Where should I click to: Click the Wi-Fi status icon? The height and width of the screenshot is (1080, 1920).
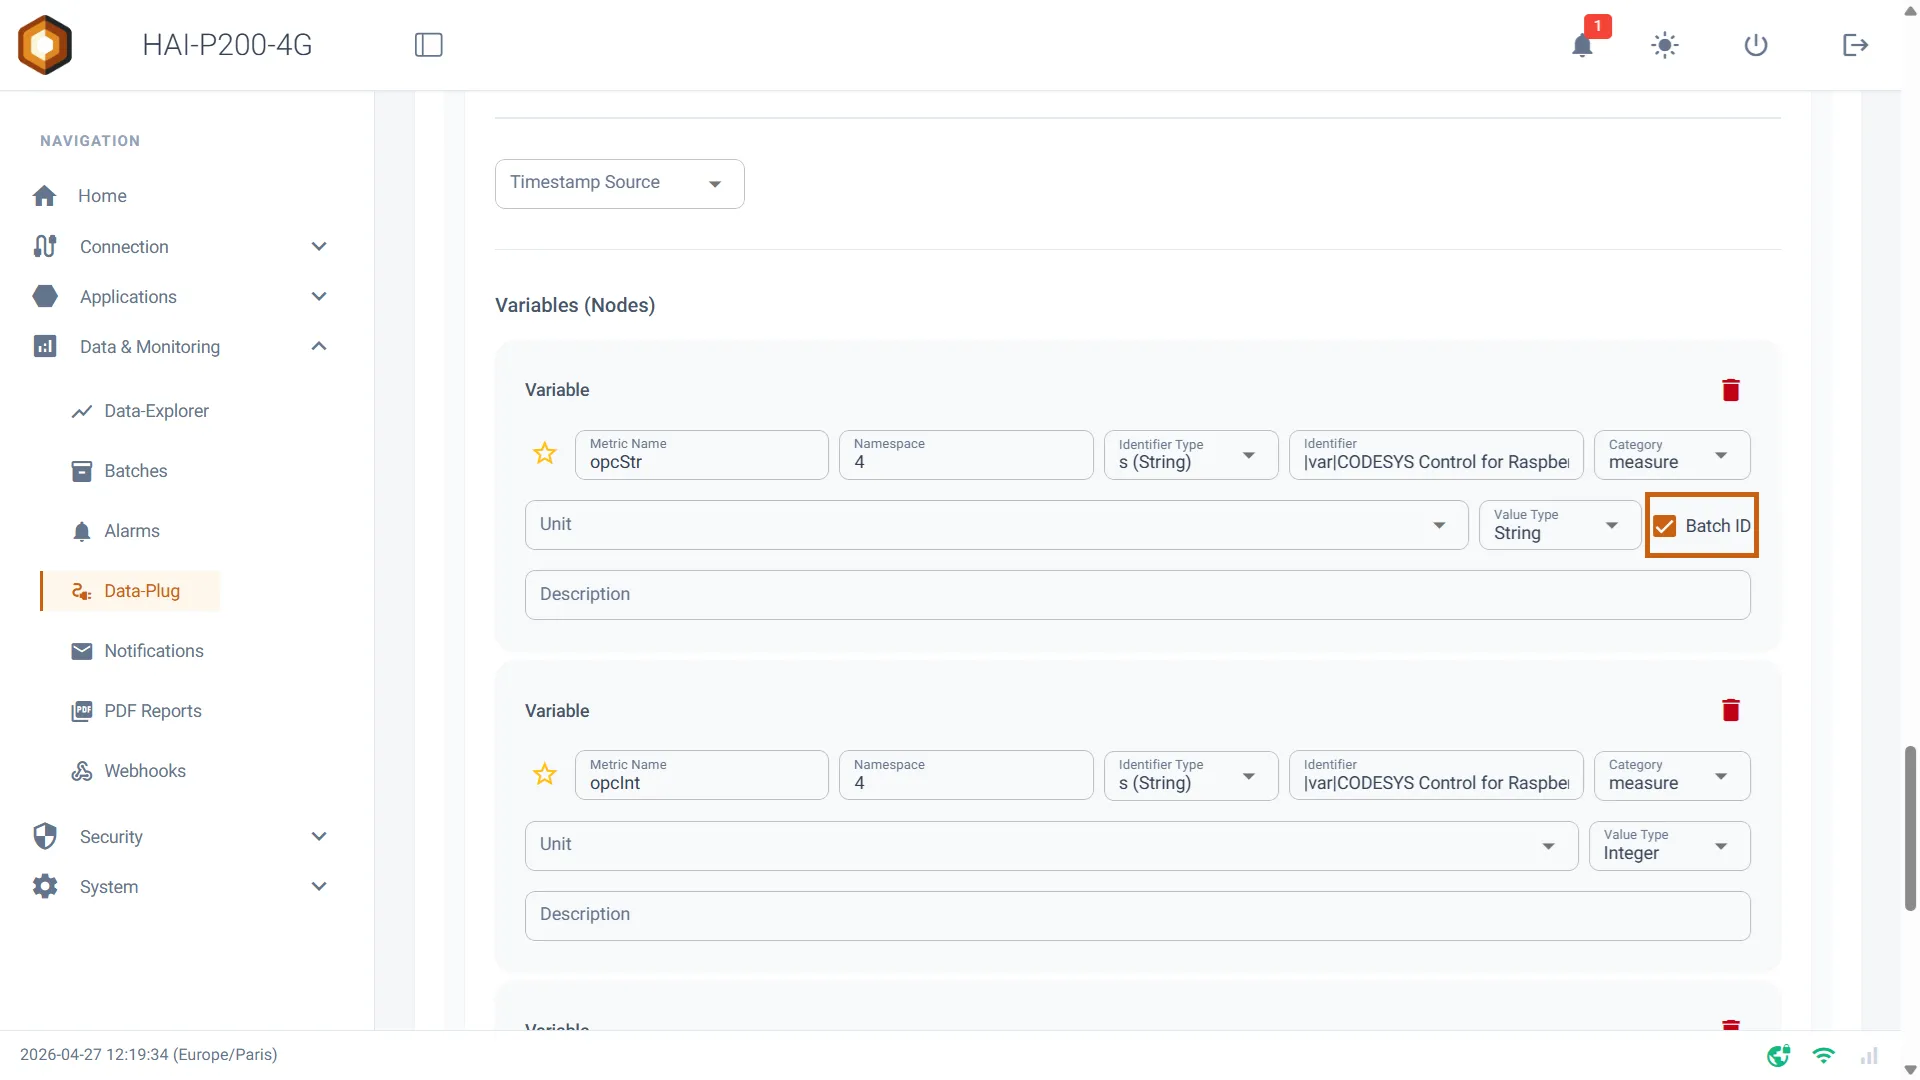point(1823,1055)
